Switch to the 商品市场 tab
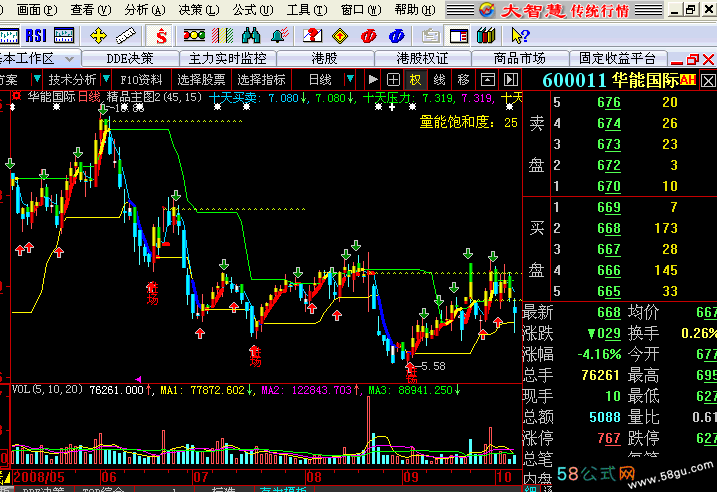This screenshot has width=717, height=492. pyautogui.click(x=519, y=59)
